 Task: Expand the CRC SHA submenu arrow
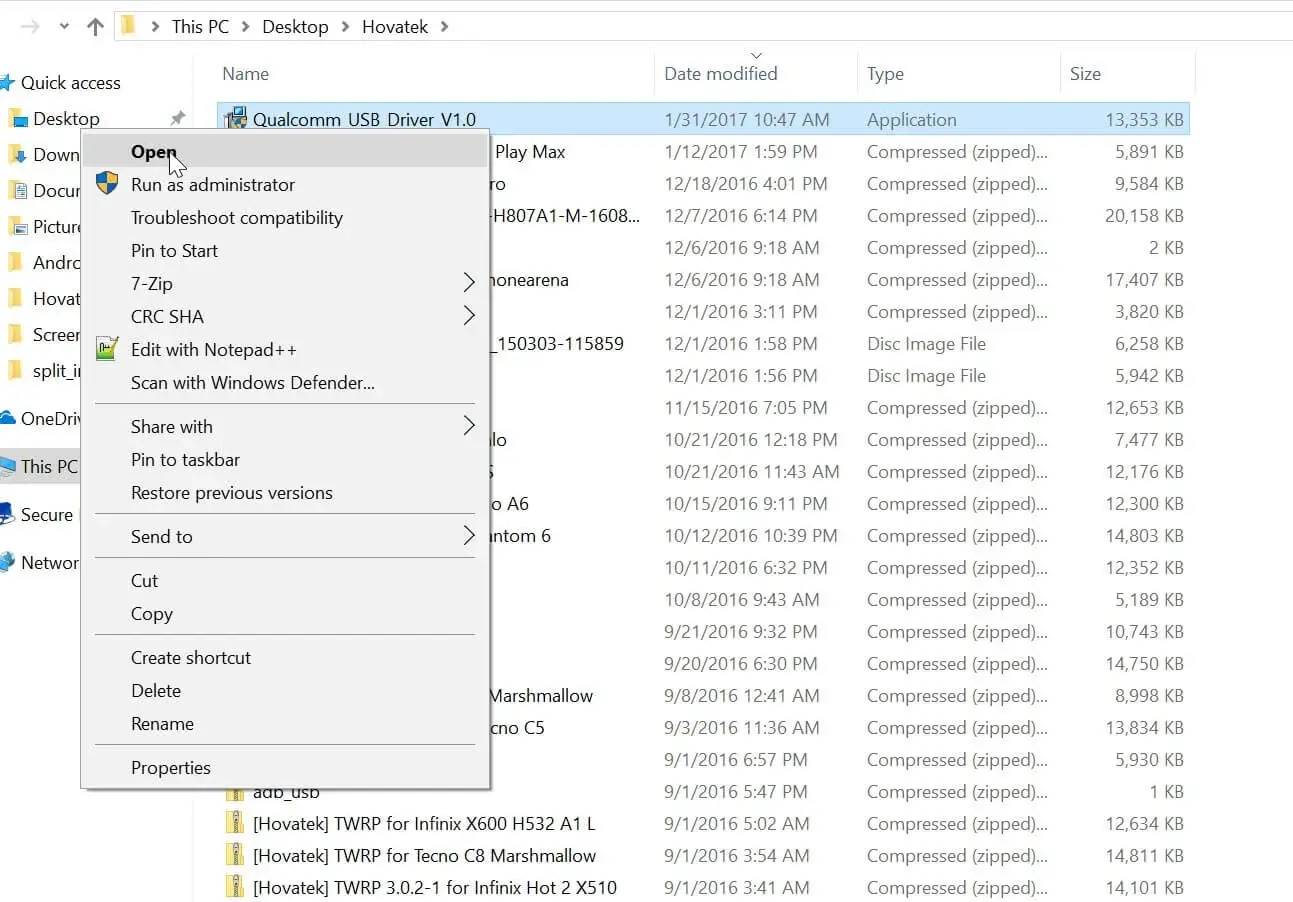(469, 317)
